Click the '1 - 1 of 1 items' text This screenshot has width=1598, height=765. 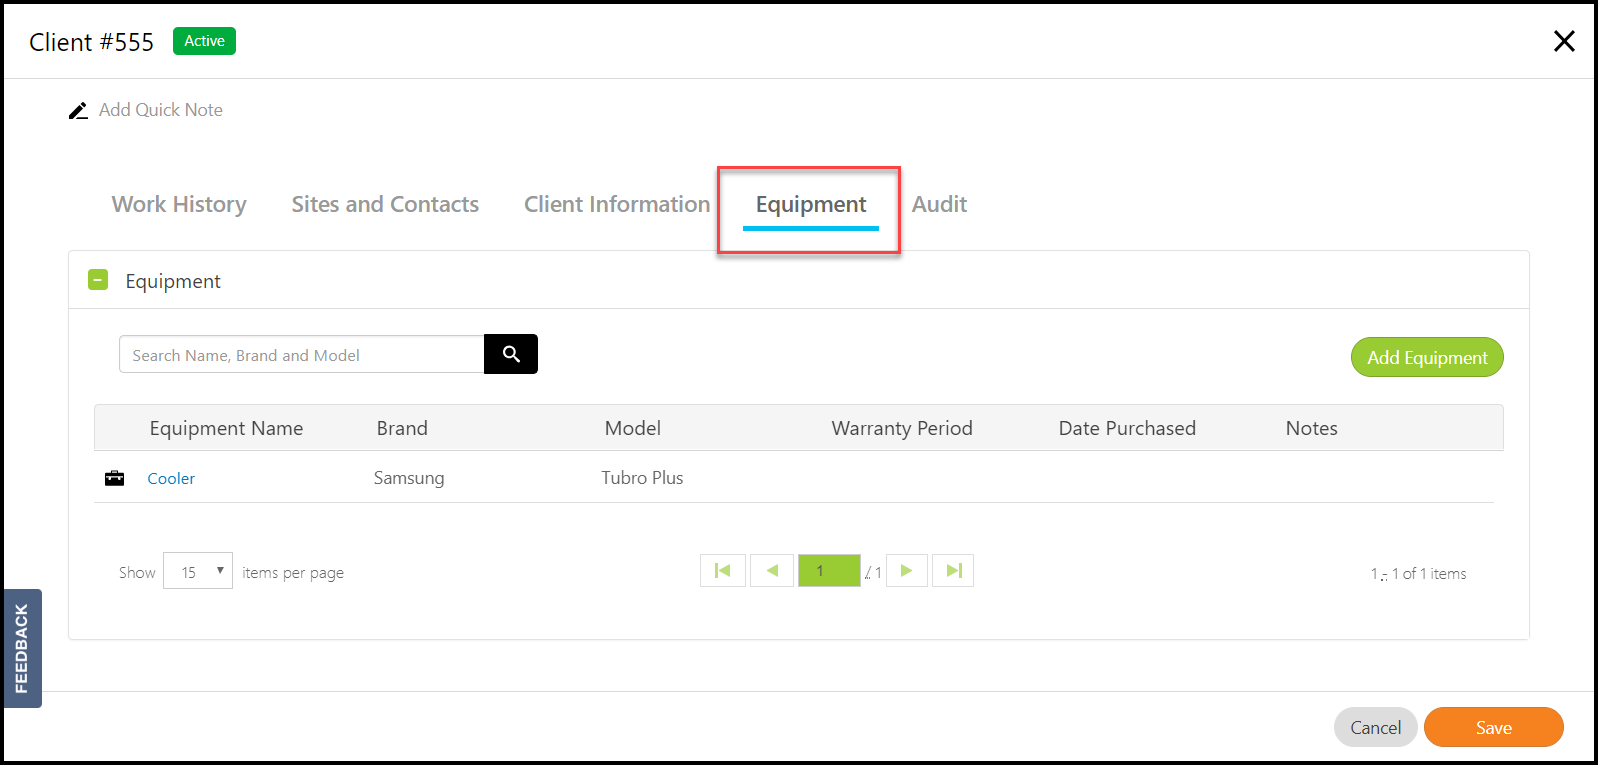[1418, 574]
